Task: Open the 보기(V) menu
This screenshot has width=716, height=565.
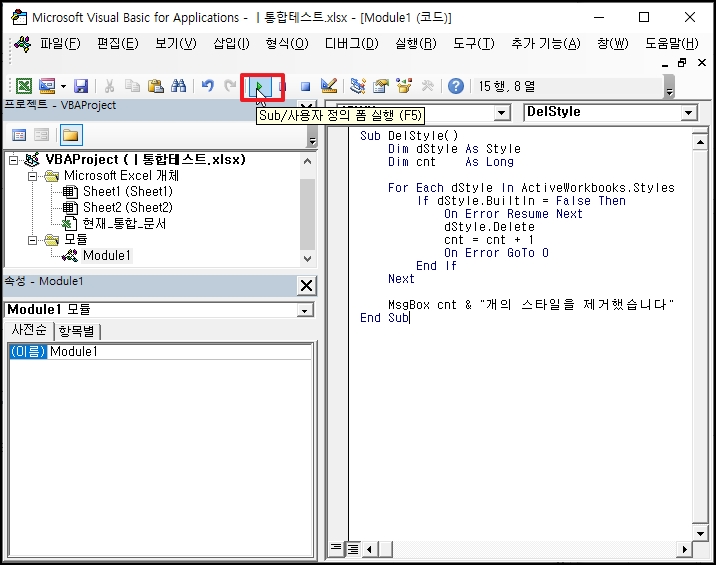Action: 176,43
